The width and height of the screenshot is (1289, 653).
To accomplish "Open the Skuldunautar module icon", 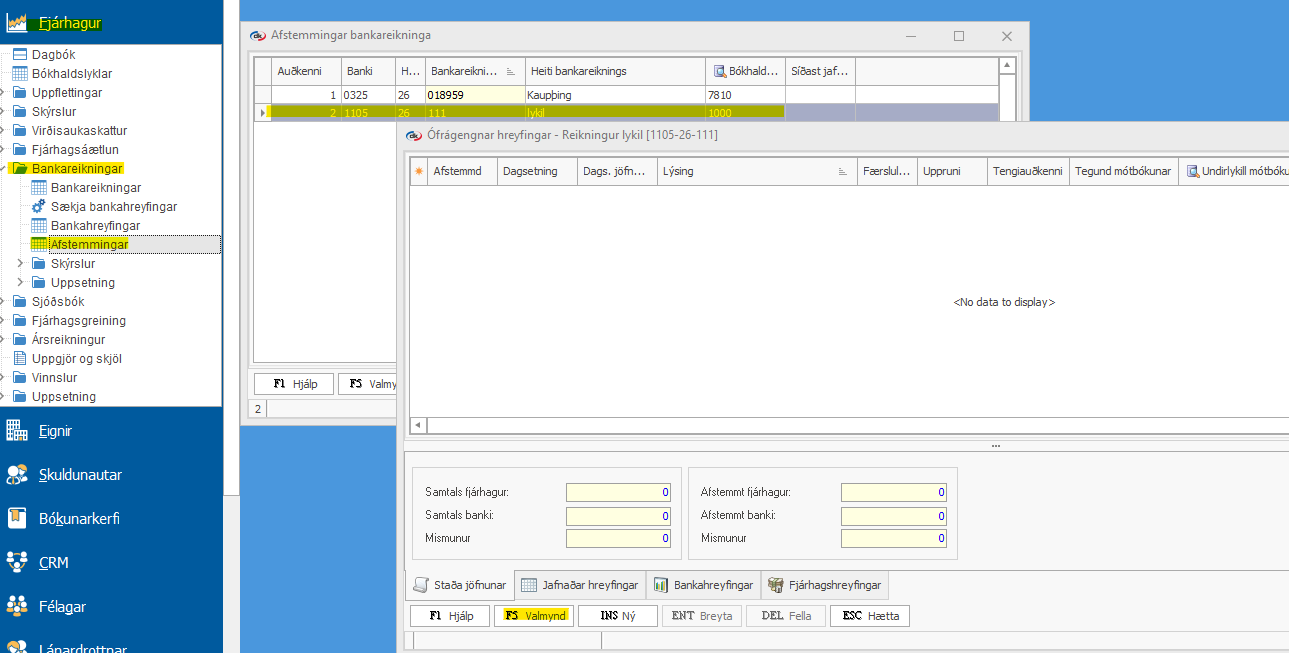I will click(x=17, y=475).
